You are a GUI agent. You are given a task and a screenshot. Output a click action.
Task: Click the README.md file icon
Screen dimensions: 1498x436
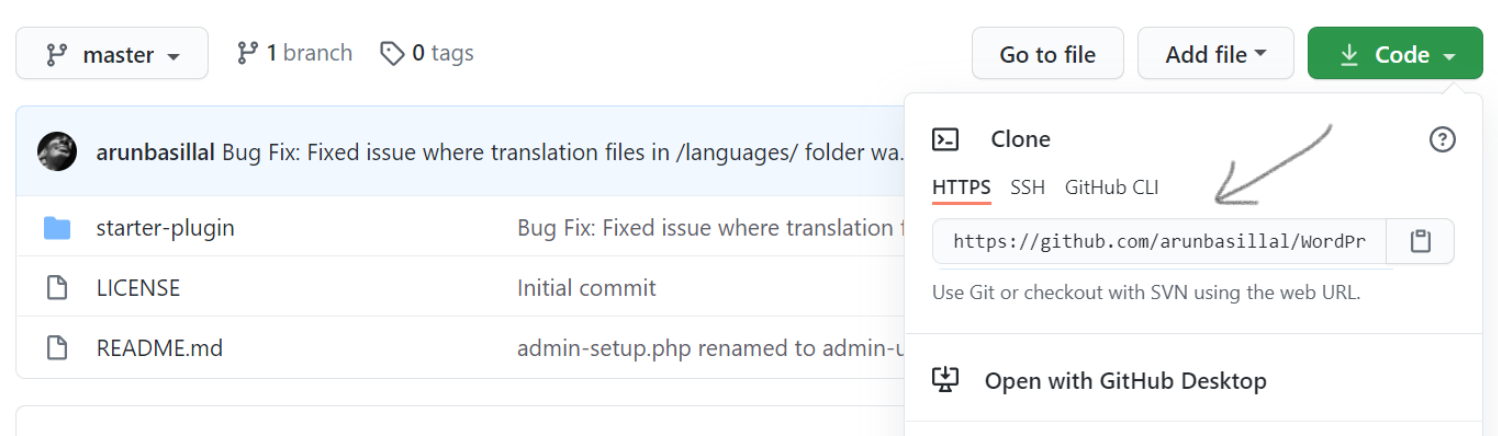tap(57, 348)
